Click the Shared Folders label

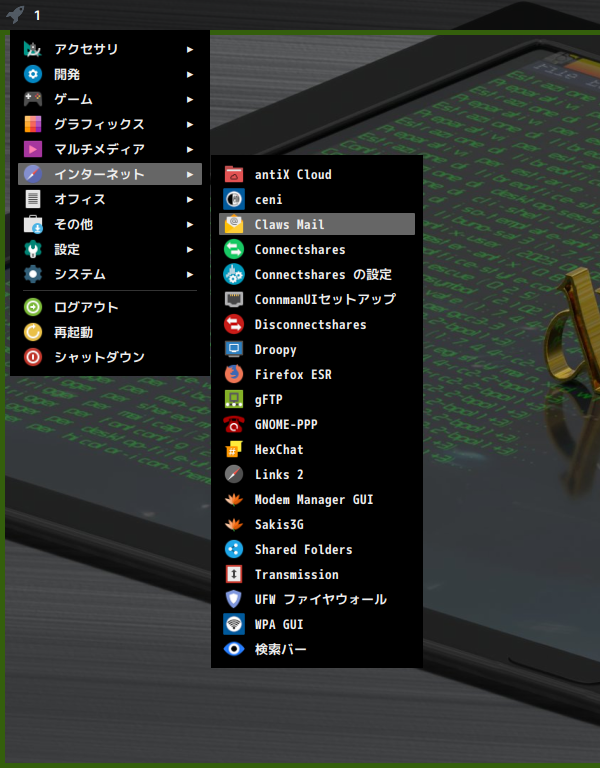tap(304, 549)
